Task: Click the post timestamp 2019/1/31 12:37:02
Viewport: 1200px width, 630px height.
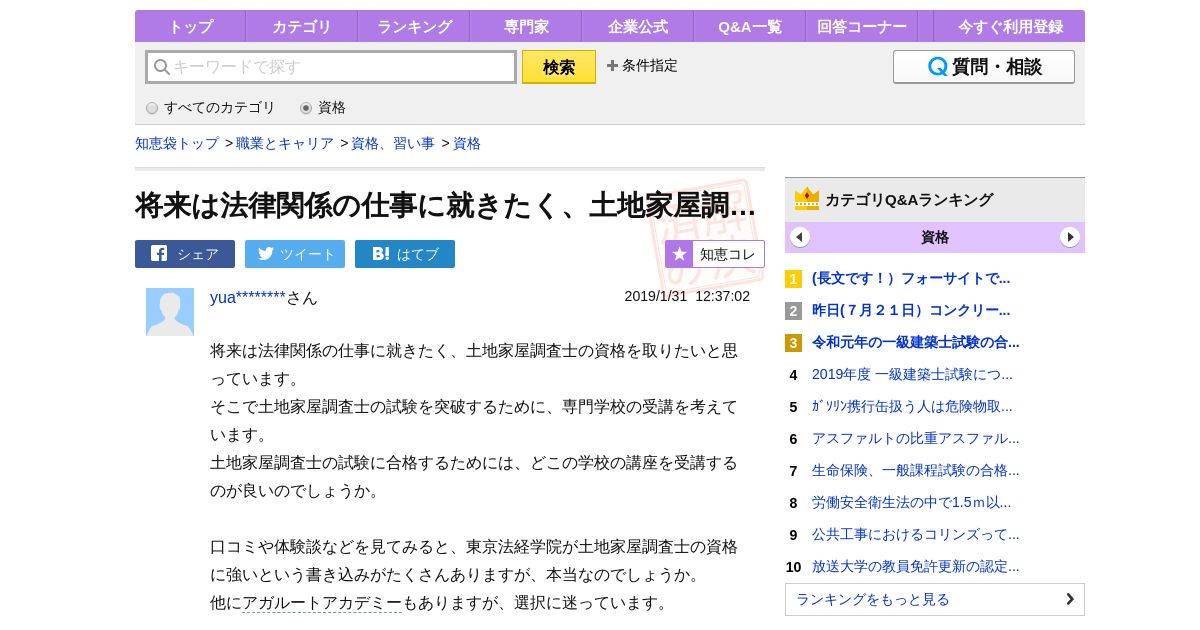Action: 687,296
